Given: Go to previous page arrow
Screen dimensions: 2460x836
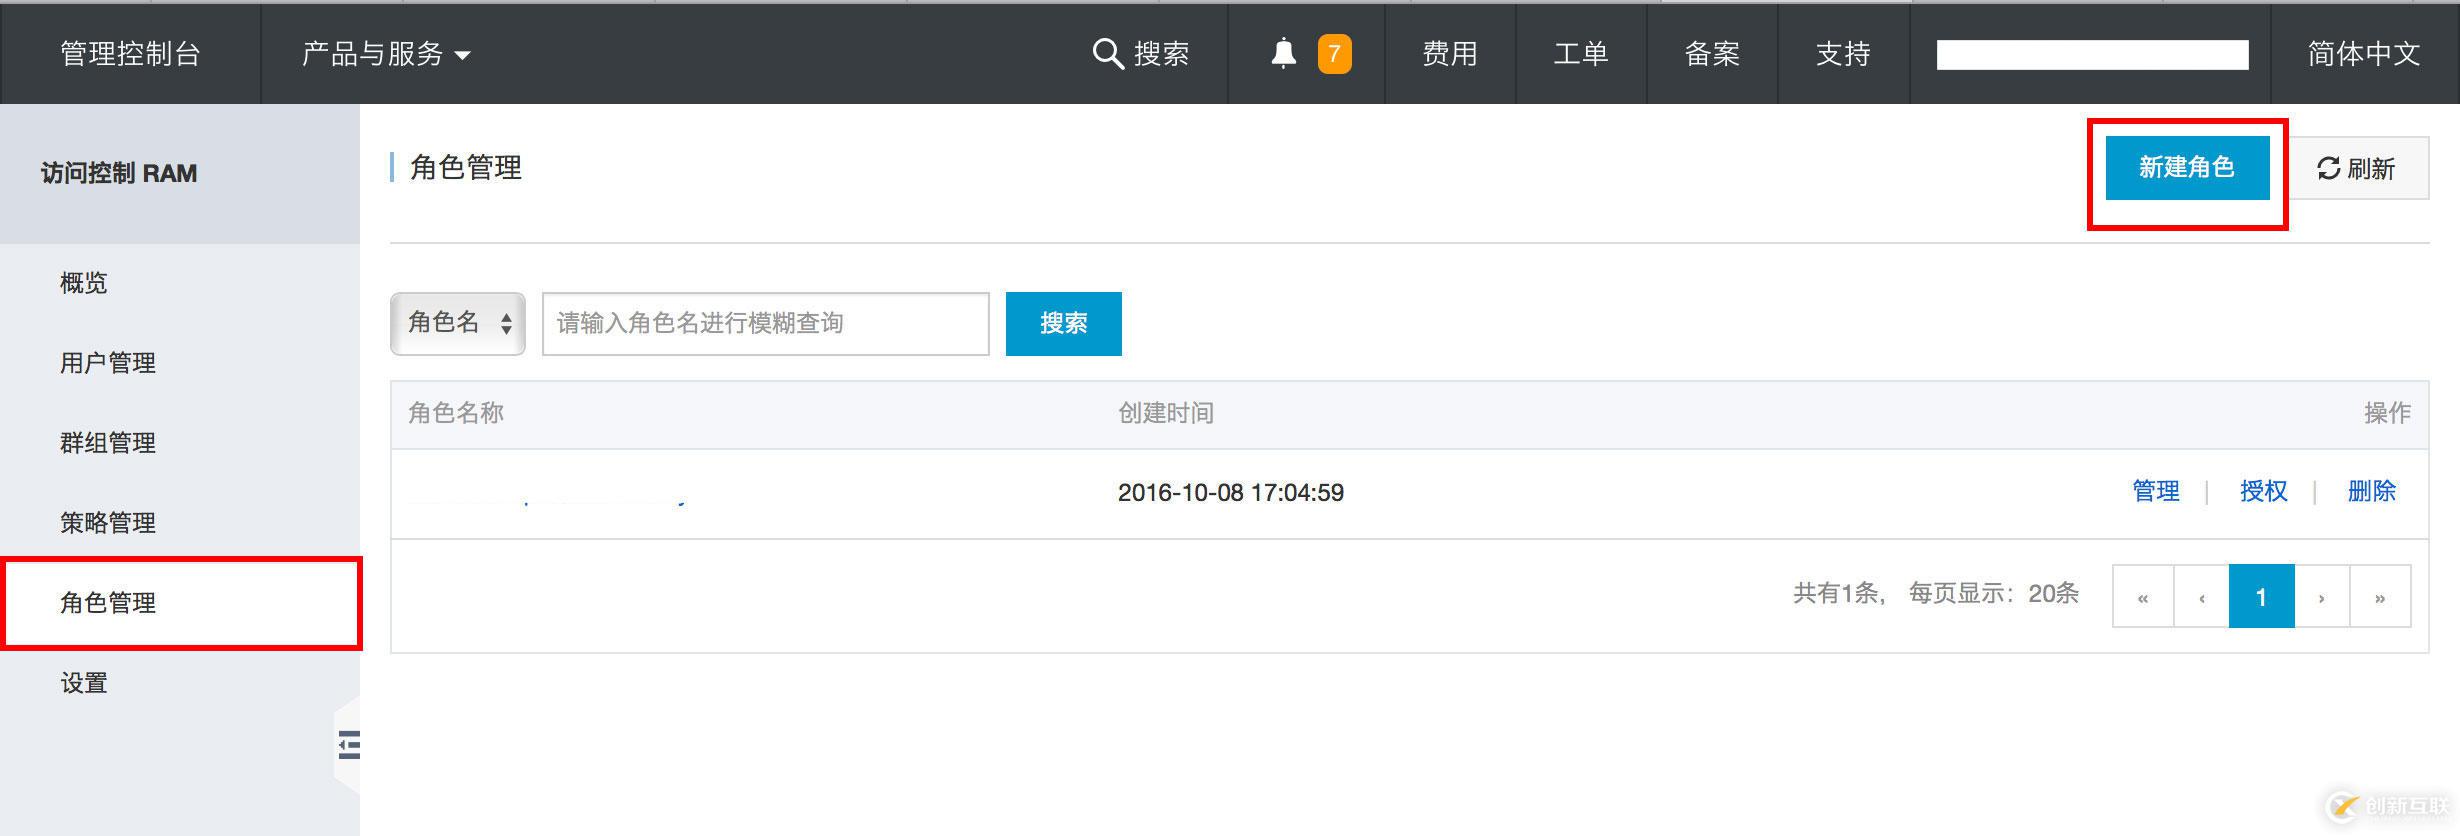Looking at the screenshot, I should point(2201,597).
